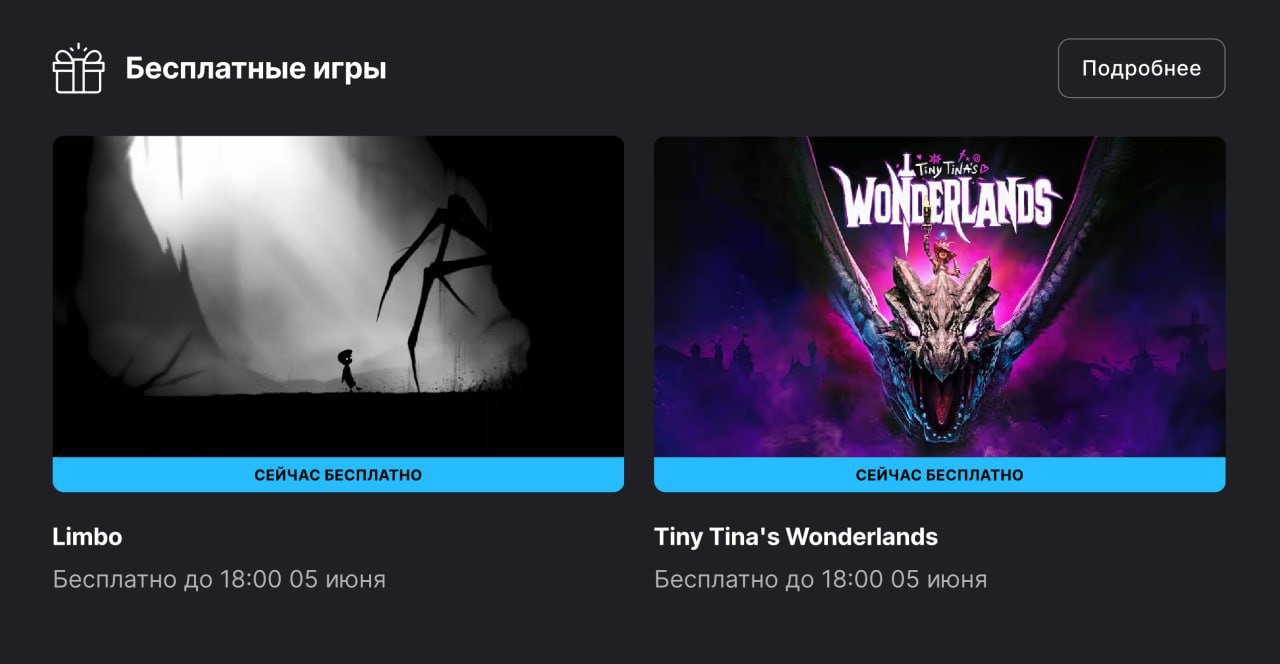Click the Бесплатные игры heading
This screenshot has width=1280, height=664.
coord(256,69)
